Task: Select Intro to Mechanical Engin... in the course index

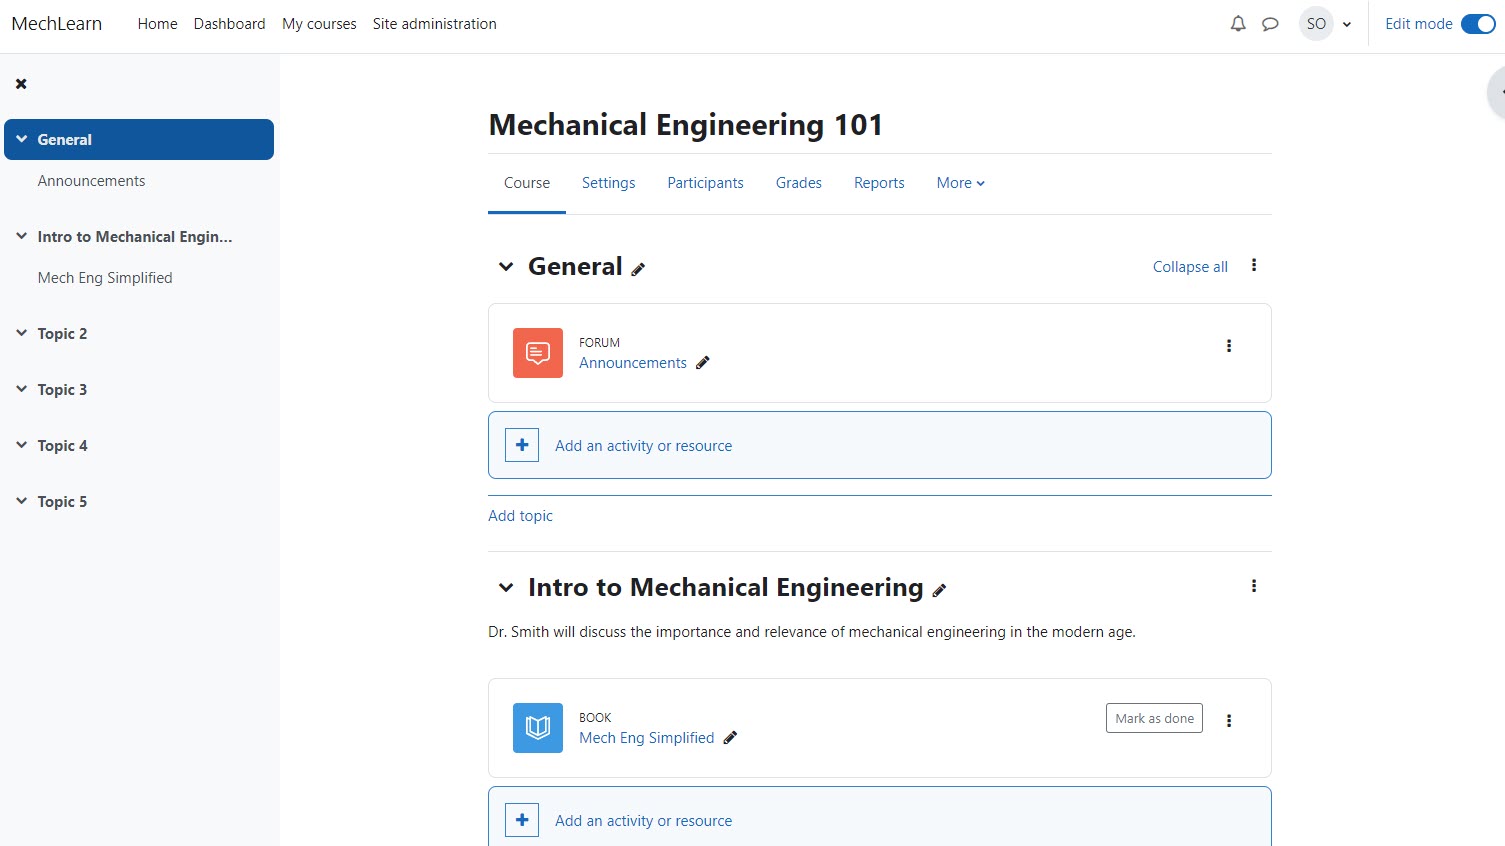Action: (135, 237)
